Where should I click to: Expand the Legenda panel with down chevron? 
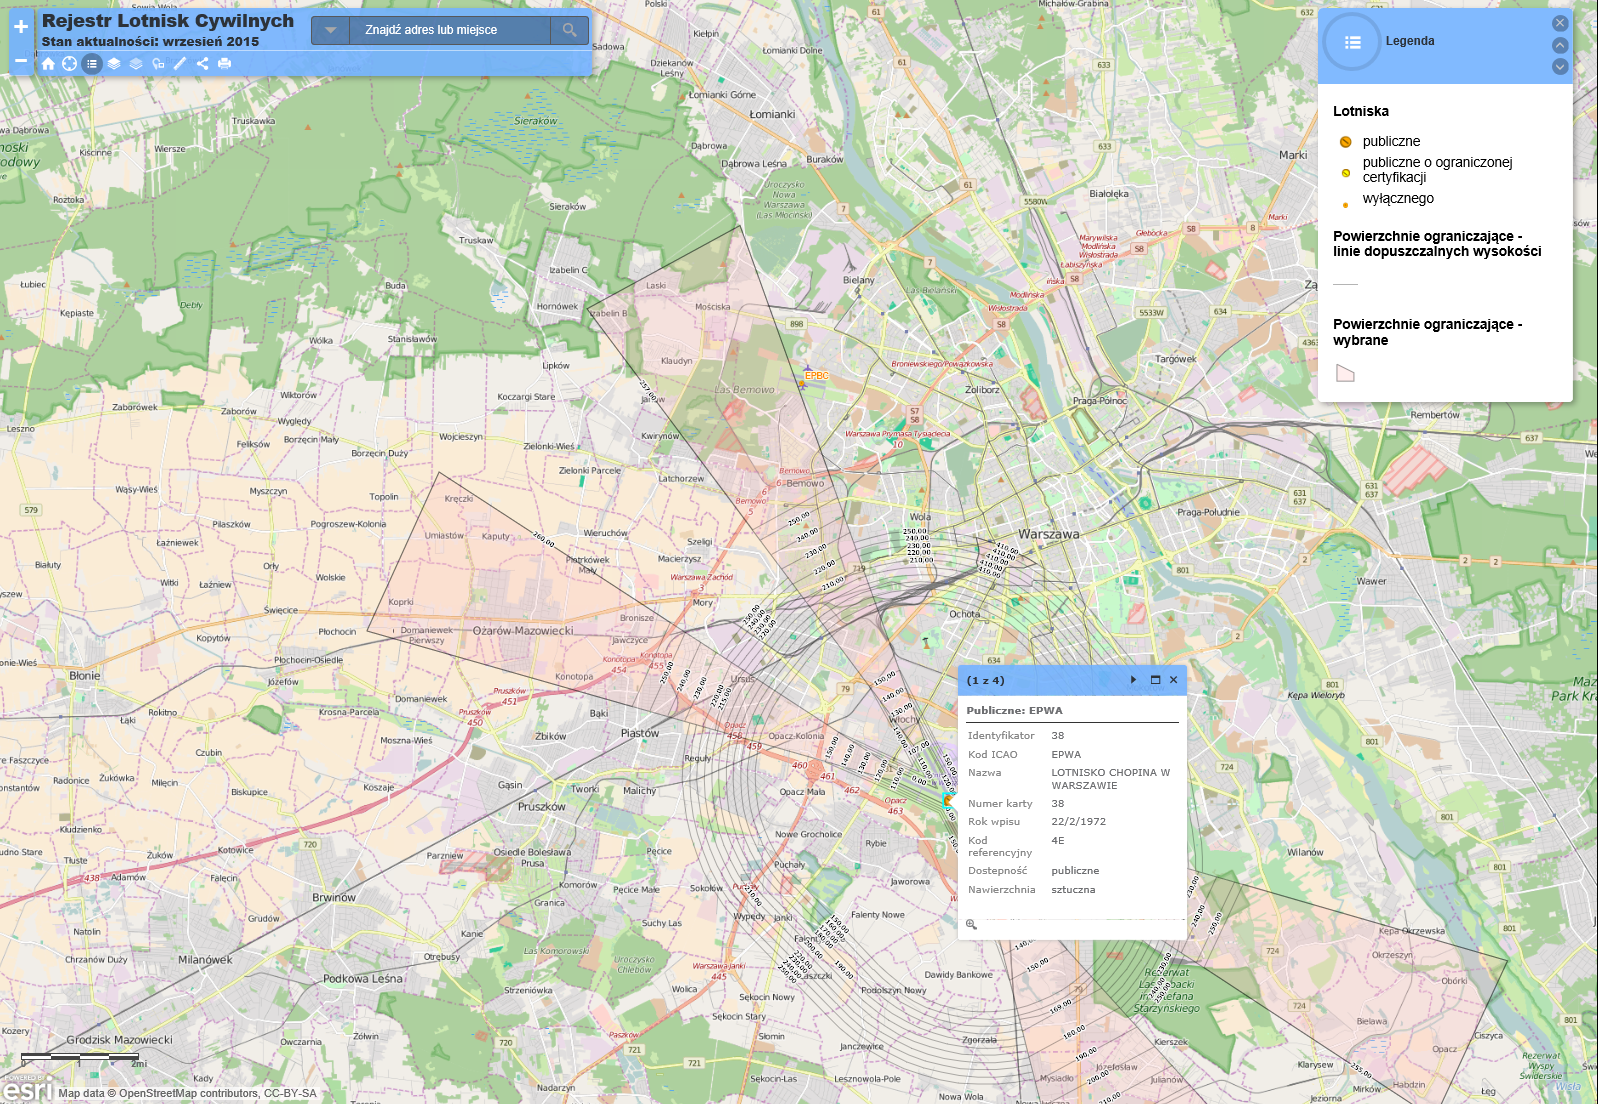(x=1559, y=67)
